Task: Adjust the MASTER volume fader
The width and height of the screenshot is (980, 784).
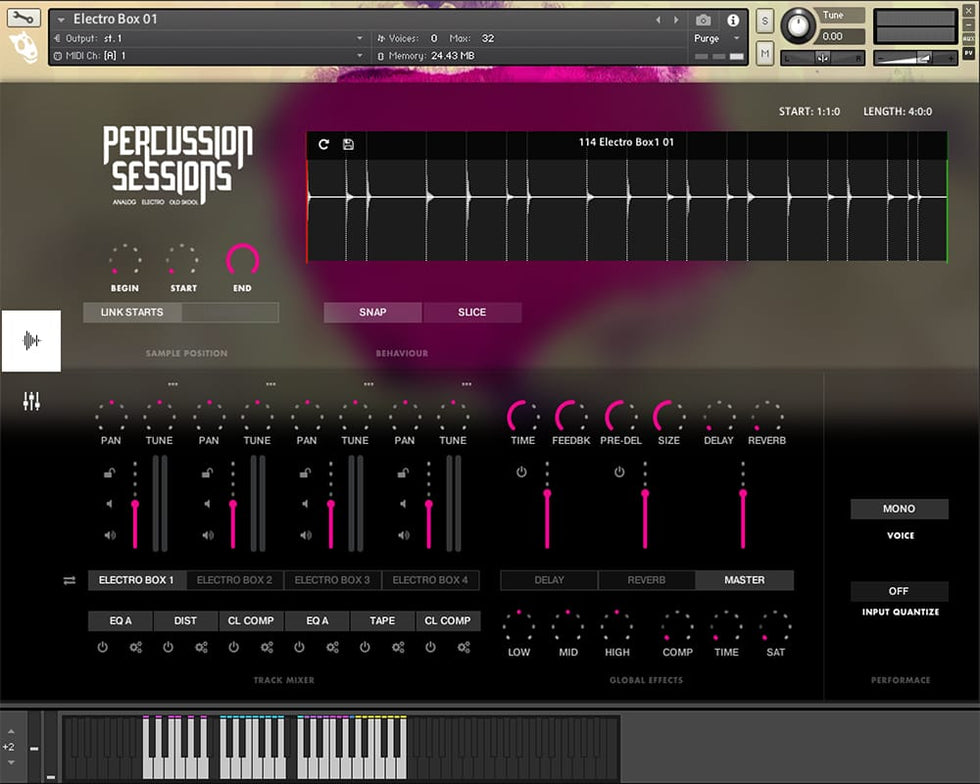Action: (743, 495)
